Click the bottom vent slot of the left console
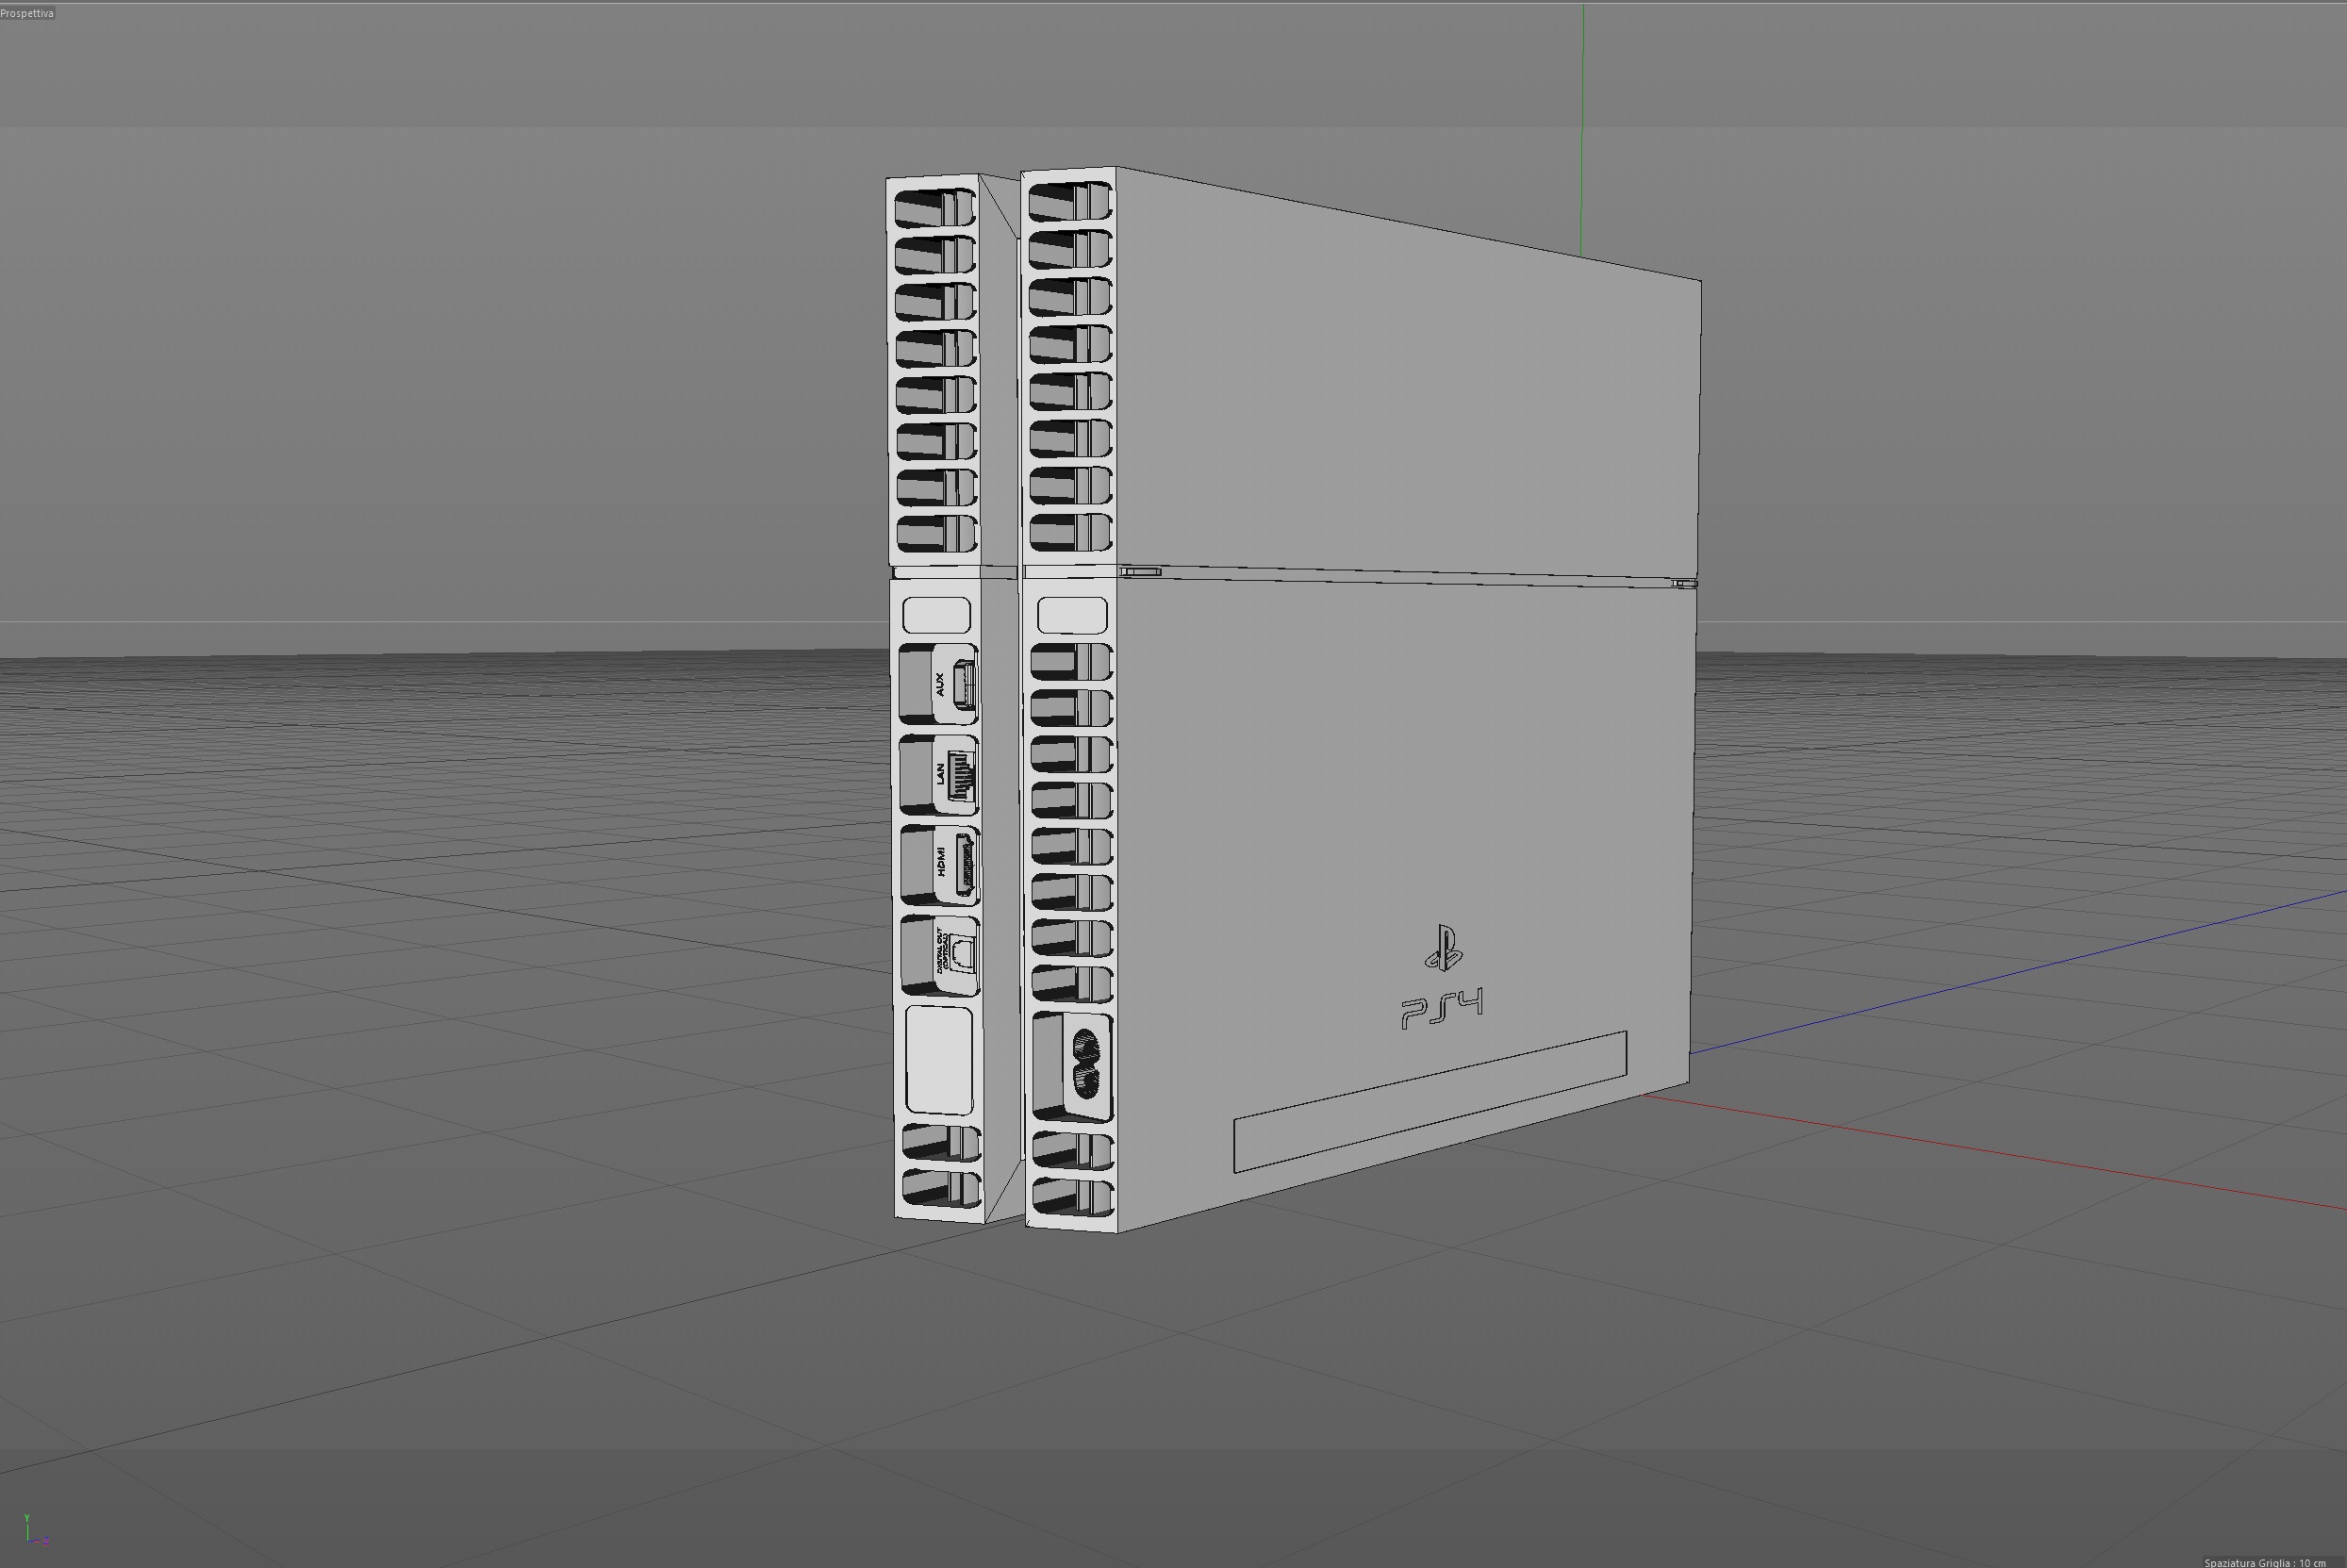Image resolution: width=2347 pixels, height=1568 pixels. [x=940, y=1187]
